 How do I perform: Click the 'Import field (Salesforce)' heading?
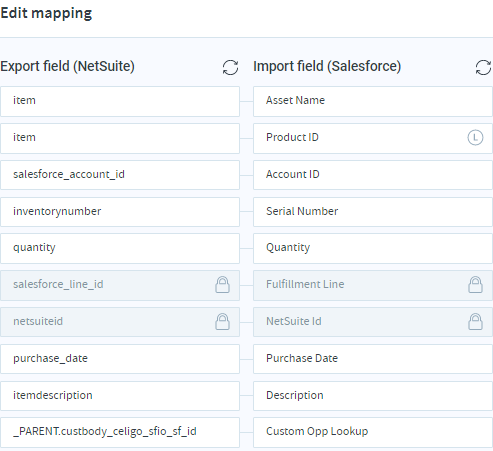327,66
